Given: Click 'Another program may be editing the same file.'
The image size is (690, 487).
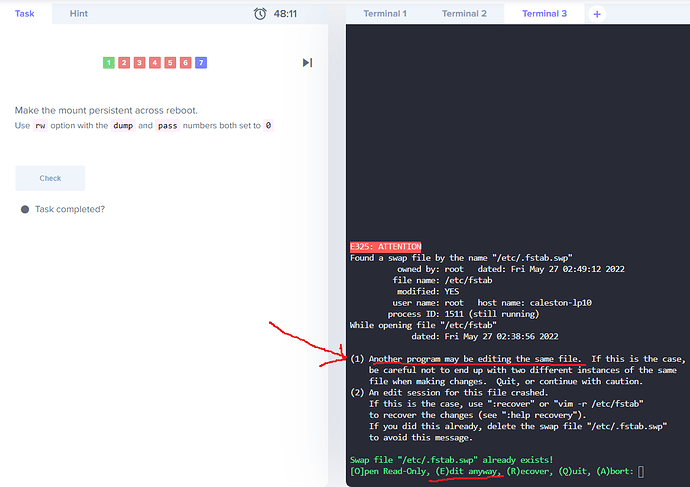Looking at the screenshot, I should pos(475,359).
